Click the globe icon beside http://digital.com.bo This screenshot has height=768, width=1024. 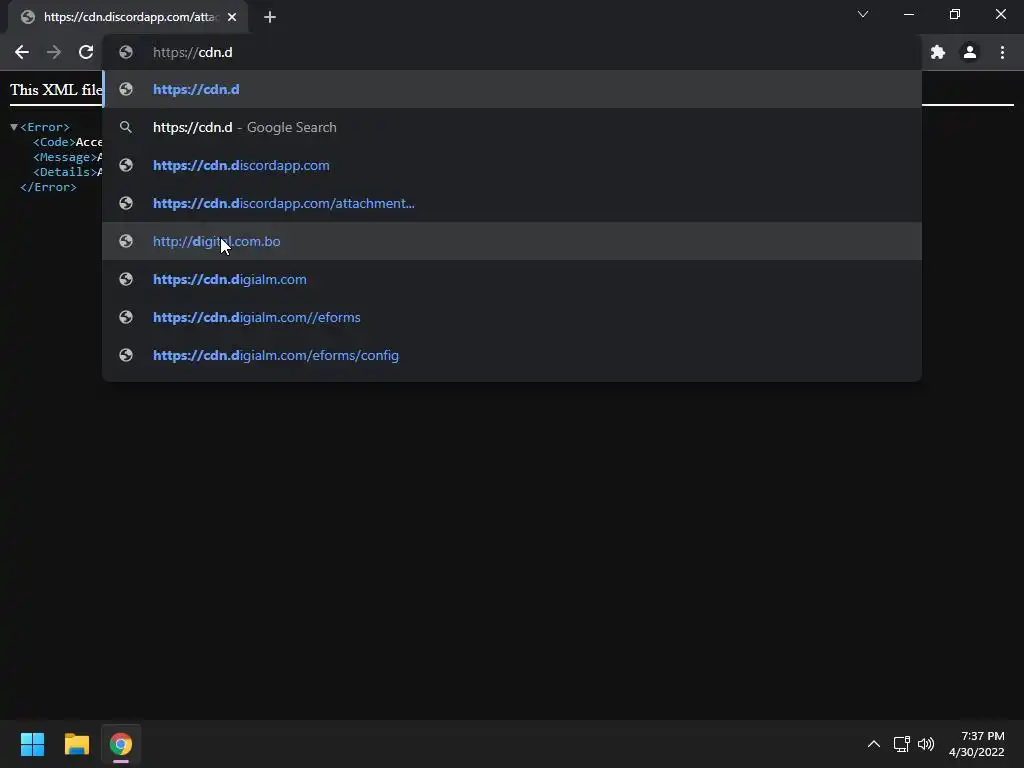[x=126, y=241]
